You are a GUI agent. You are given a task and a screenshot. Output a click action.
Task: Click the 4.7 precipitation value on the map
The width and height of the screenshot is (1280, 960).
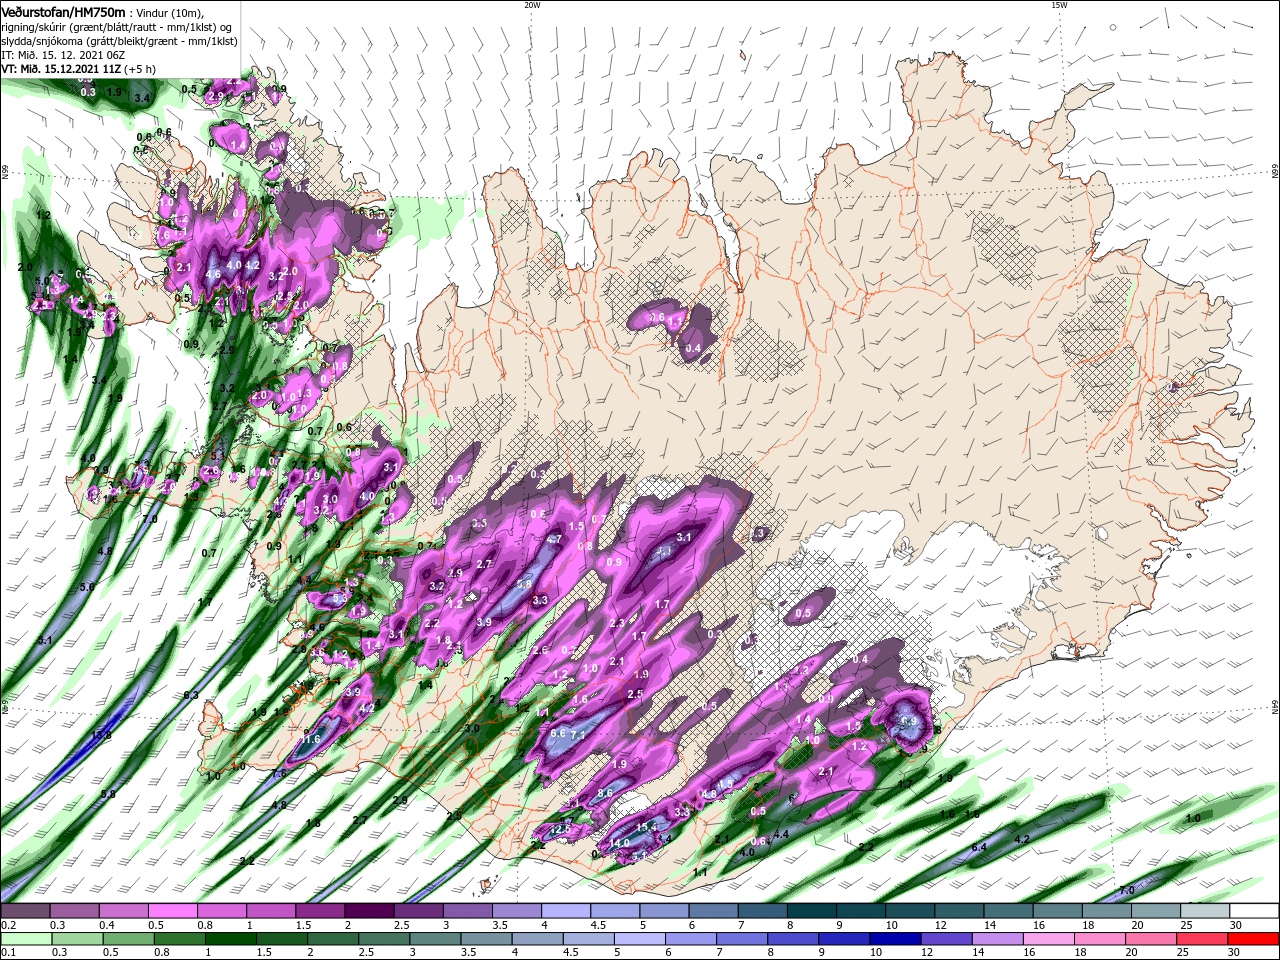point(554,539)
